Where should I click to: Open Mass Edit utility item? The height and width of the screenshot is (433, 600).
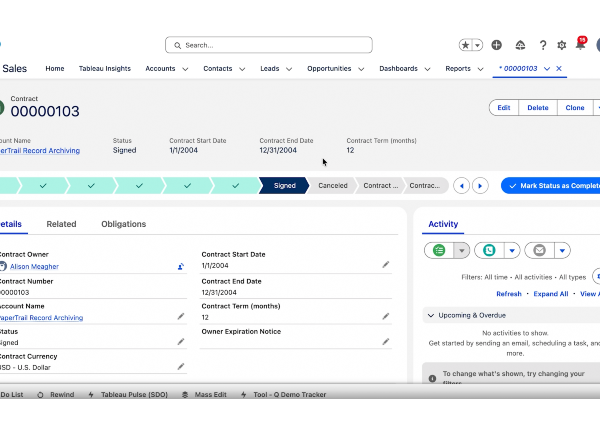[204, 394]
